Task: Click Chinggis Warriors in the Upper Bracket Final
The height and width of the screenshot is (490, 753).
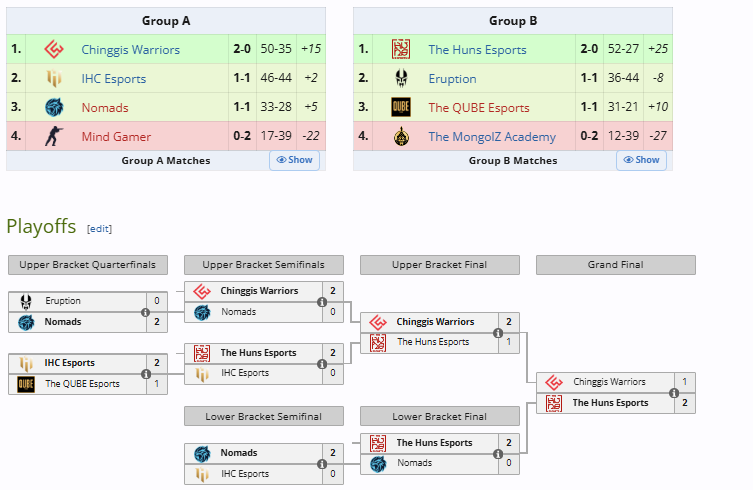Action: 435,322
